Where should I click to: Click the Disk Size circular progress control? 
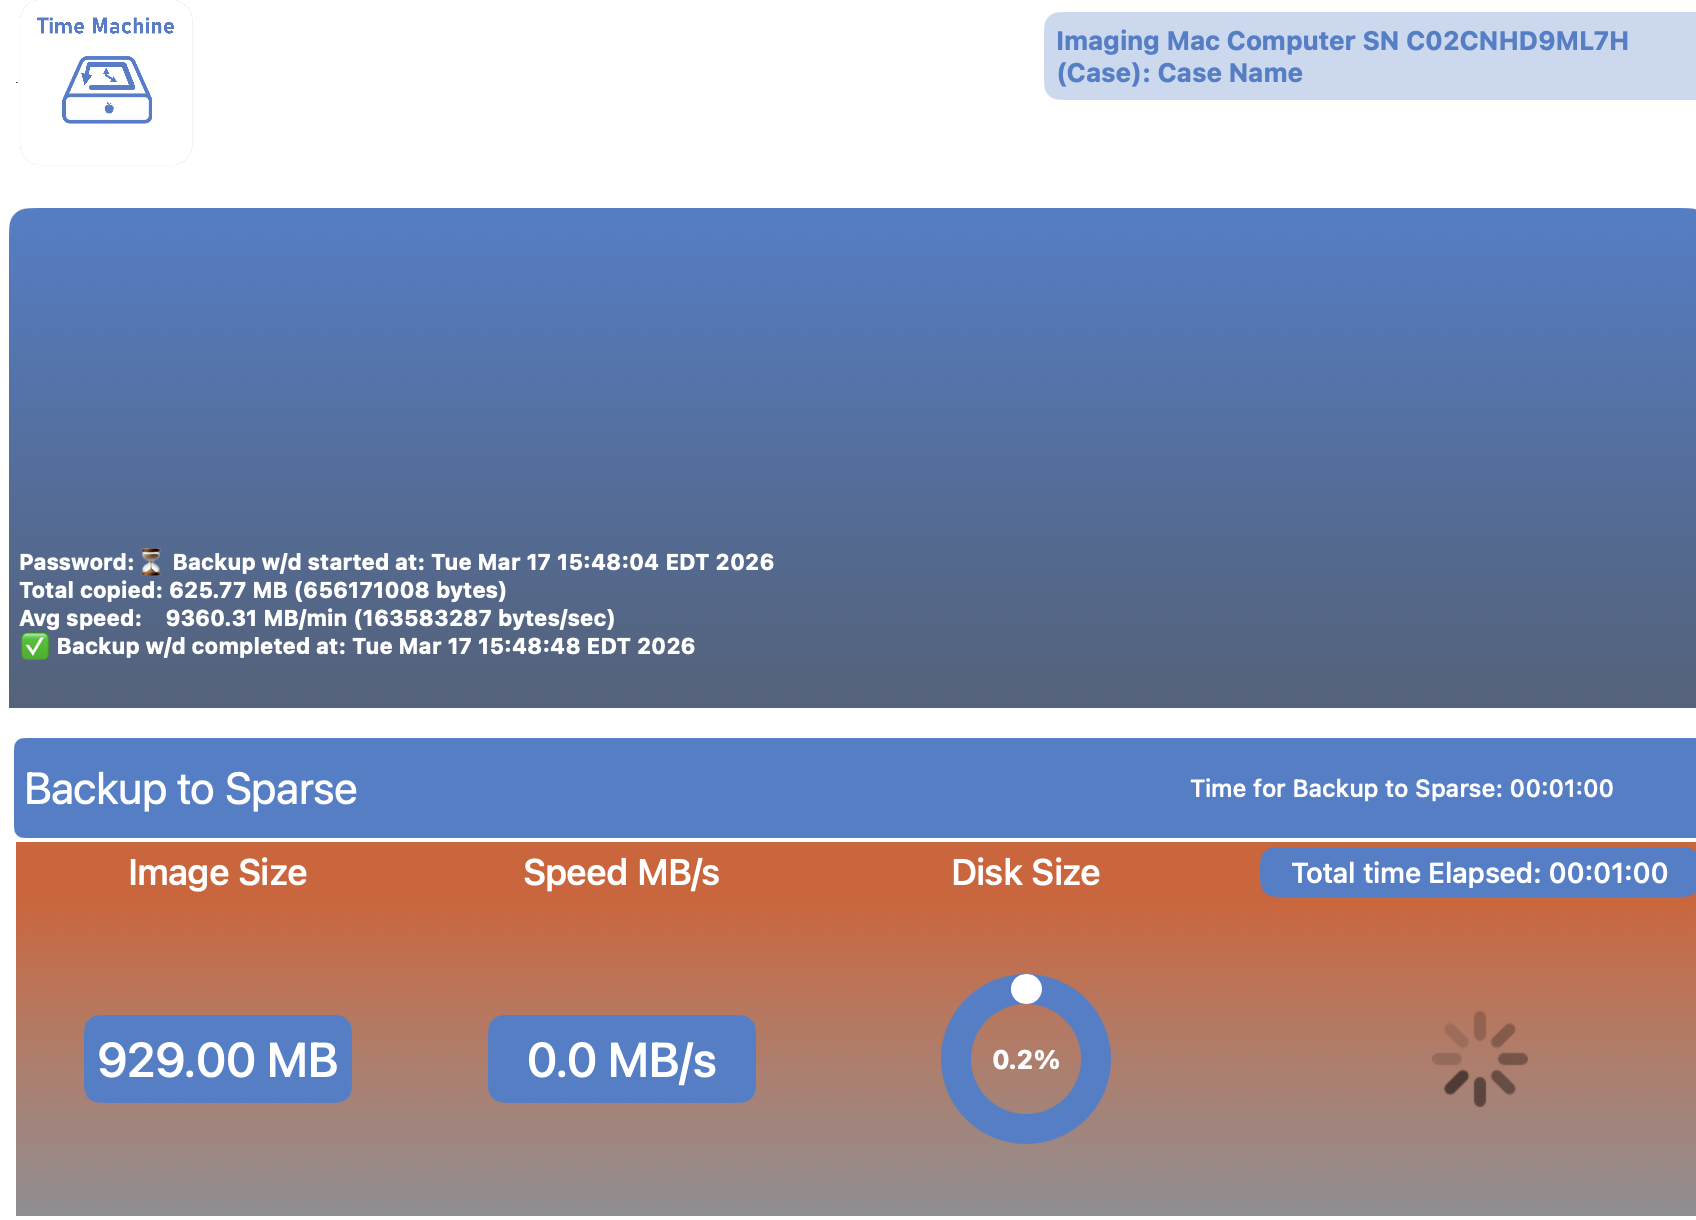click(x=1025, y=1060)
